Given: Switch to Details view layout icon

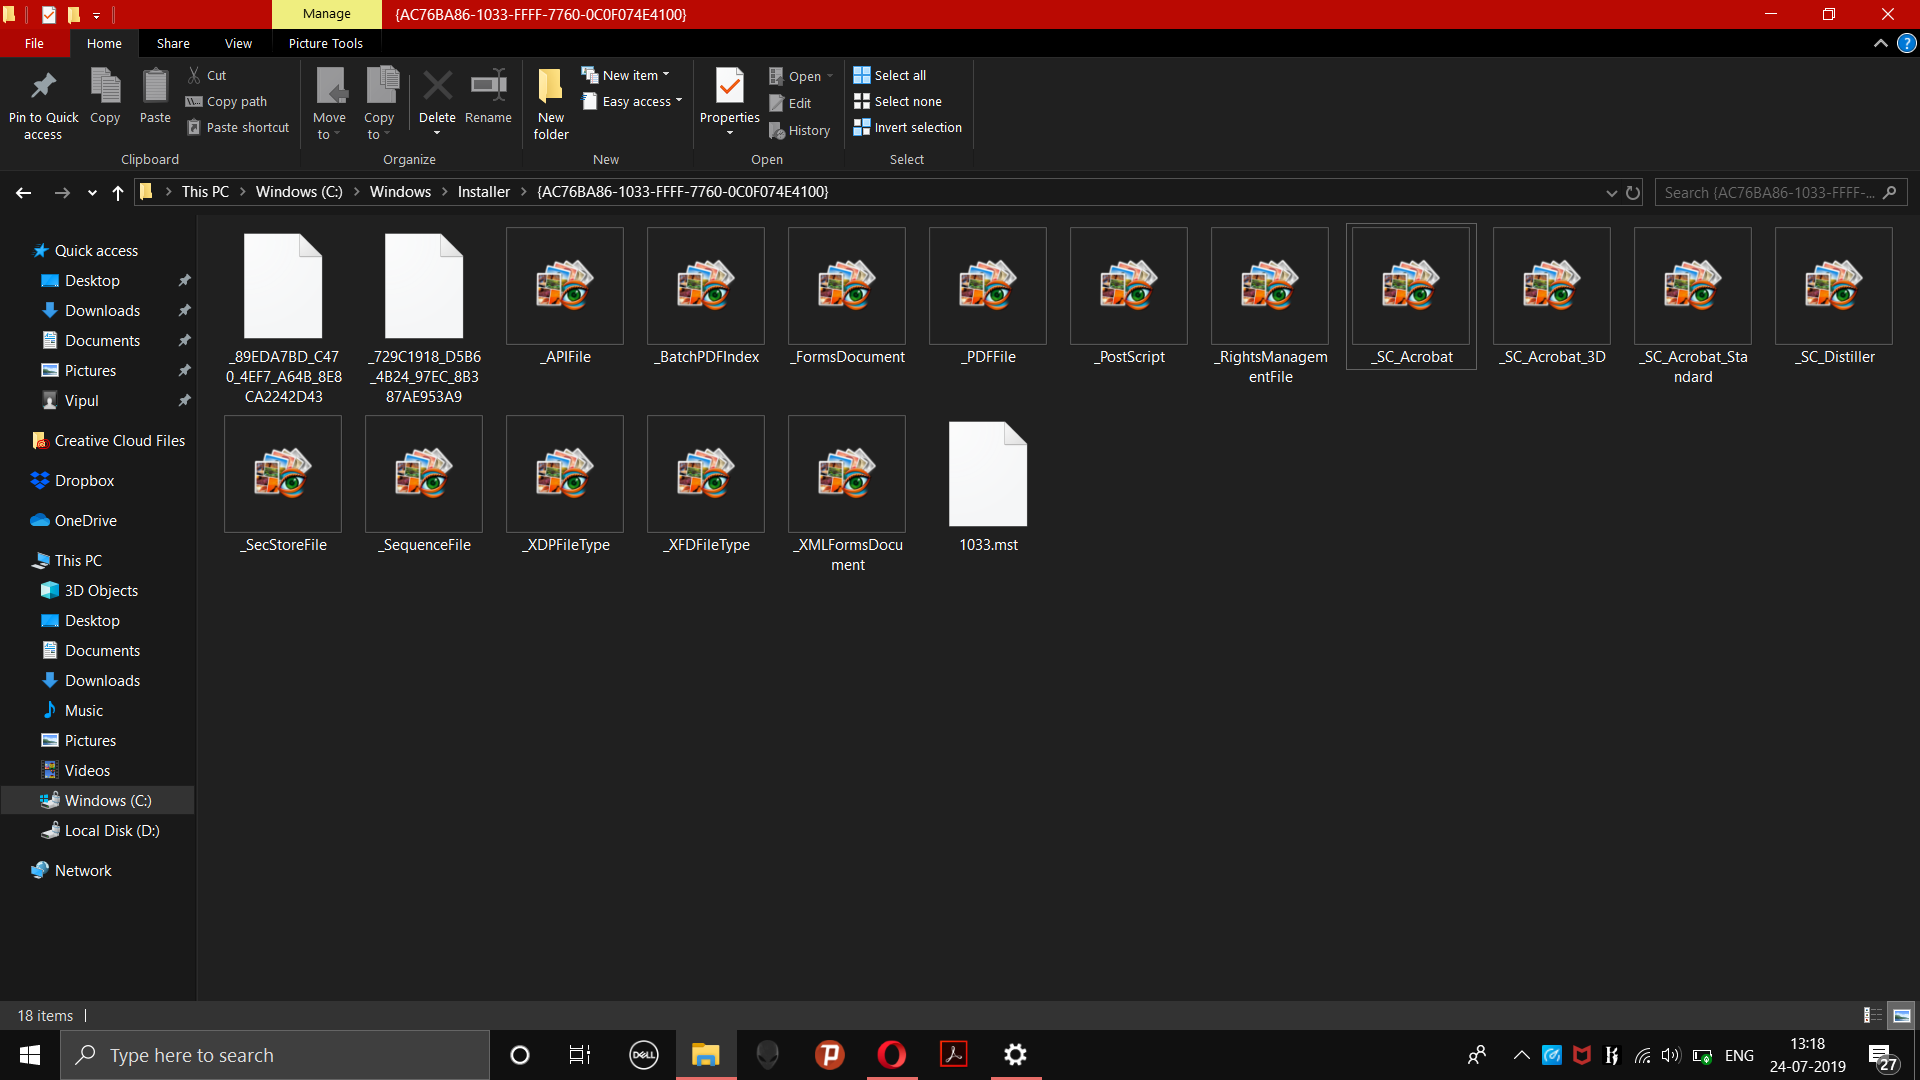Looking at the screenshot, I should point(1872,1015).
